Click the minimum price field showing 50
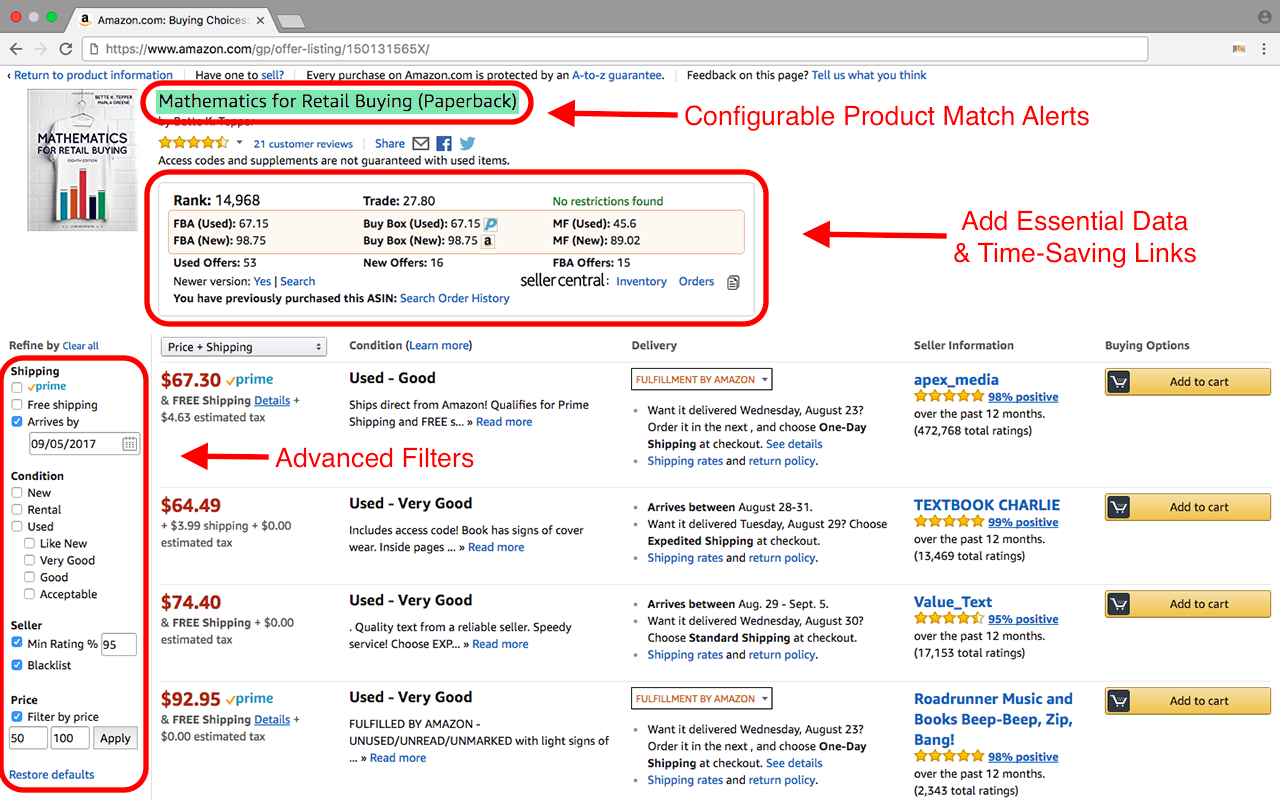The width and height of the screenshot is (1280, 800). tap(28, 738)
